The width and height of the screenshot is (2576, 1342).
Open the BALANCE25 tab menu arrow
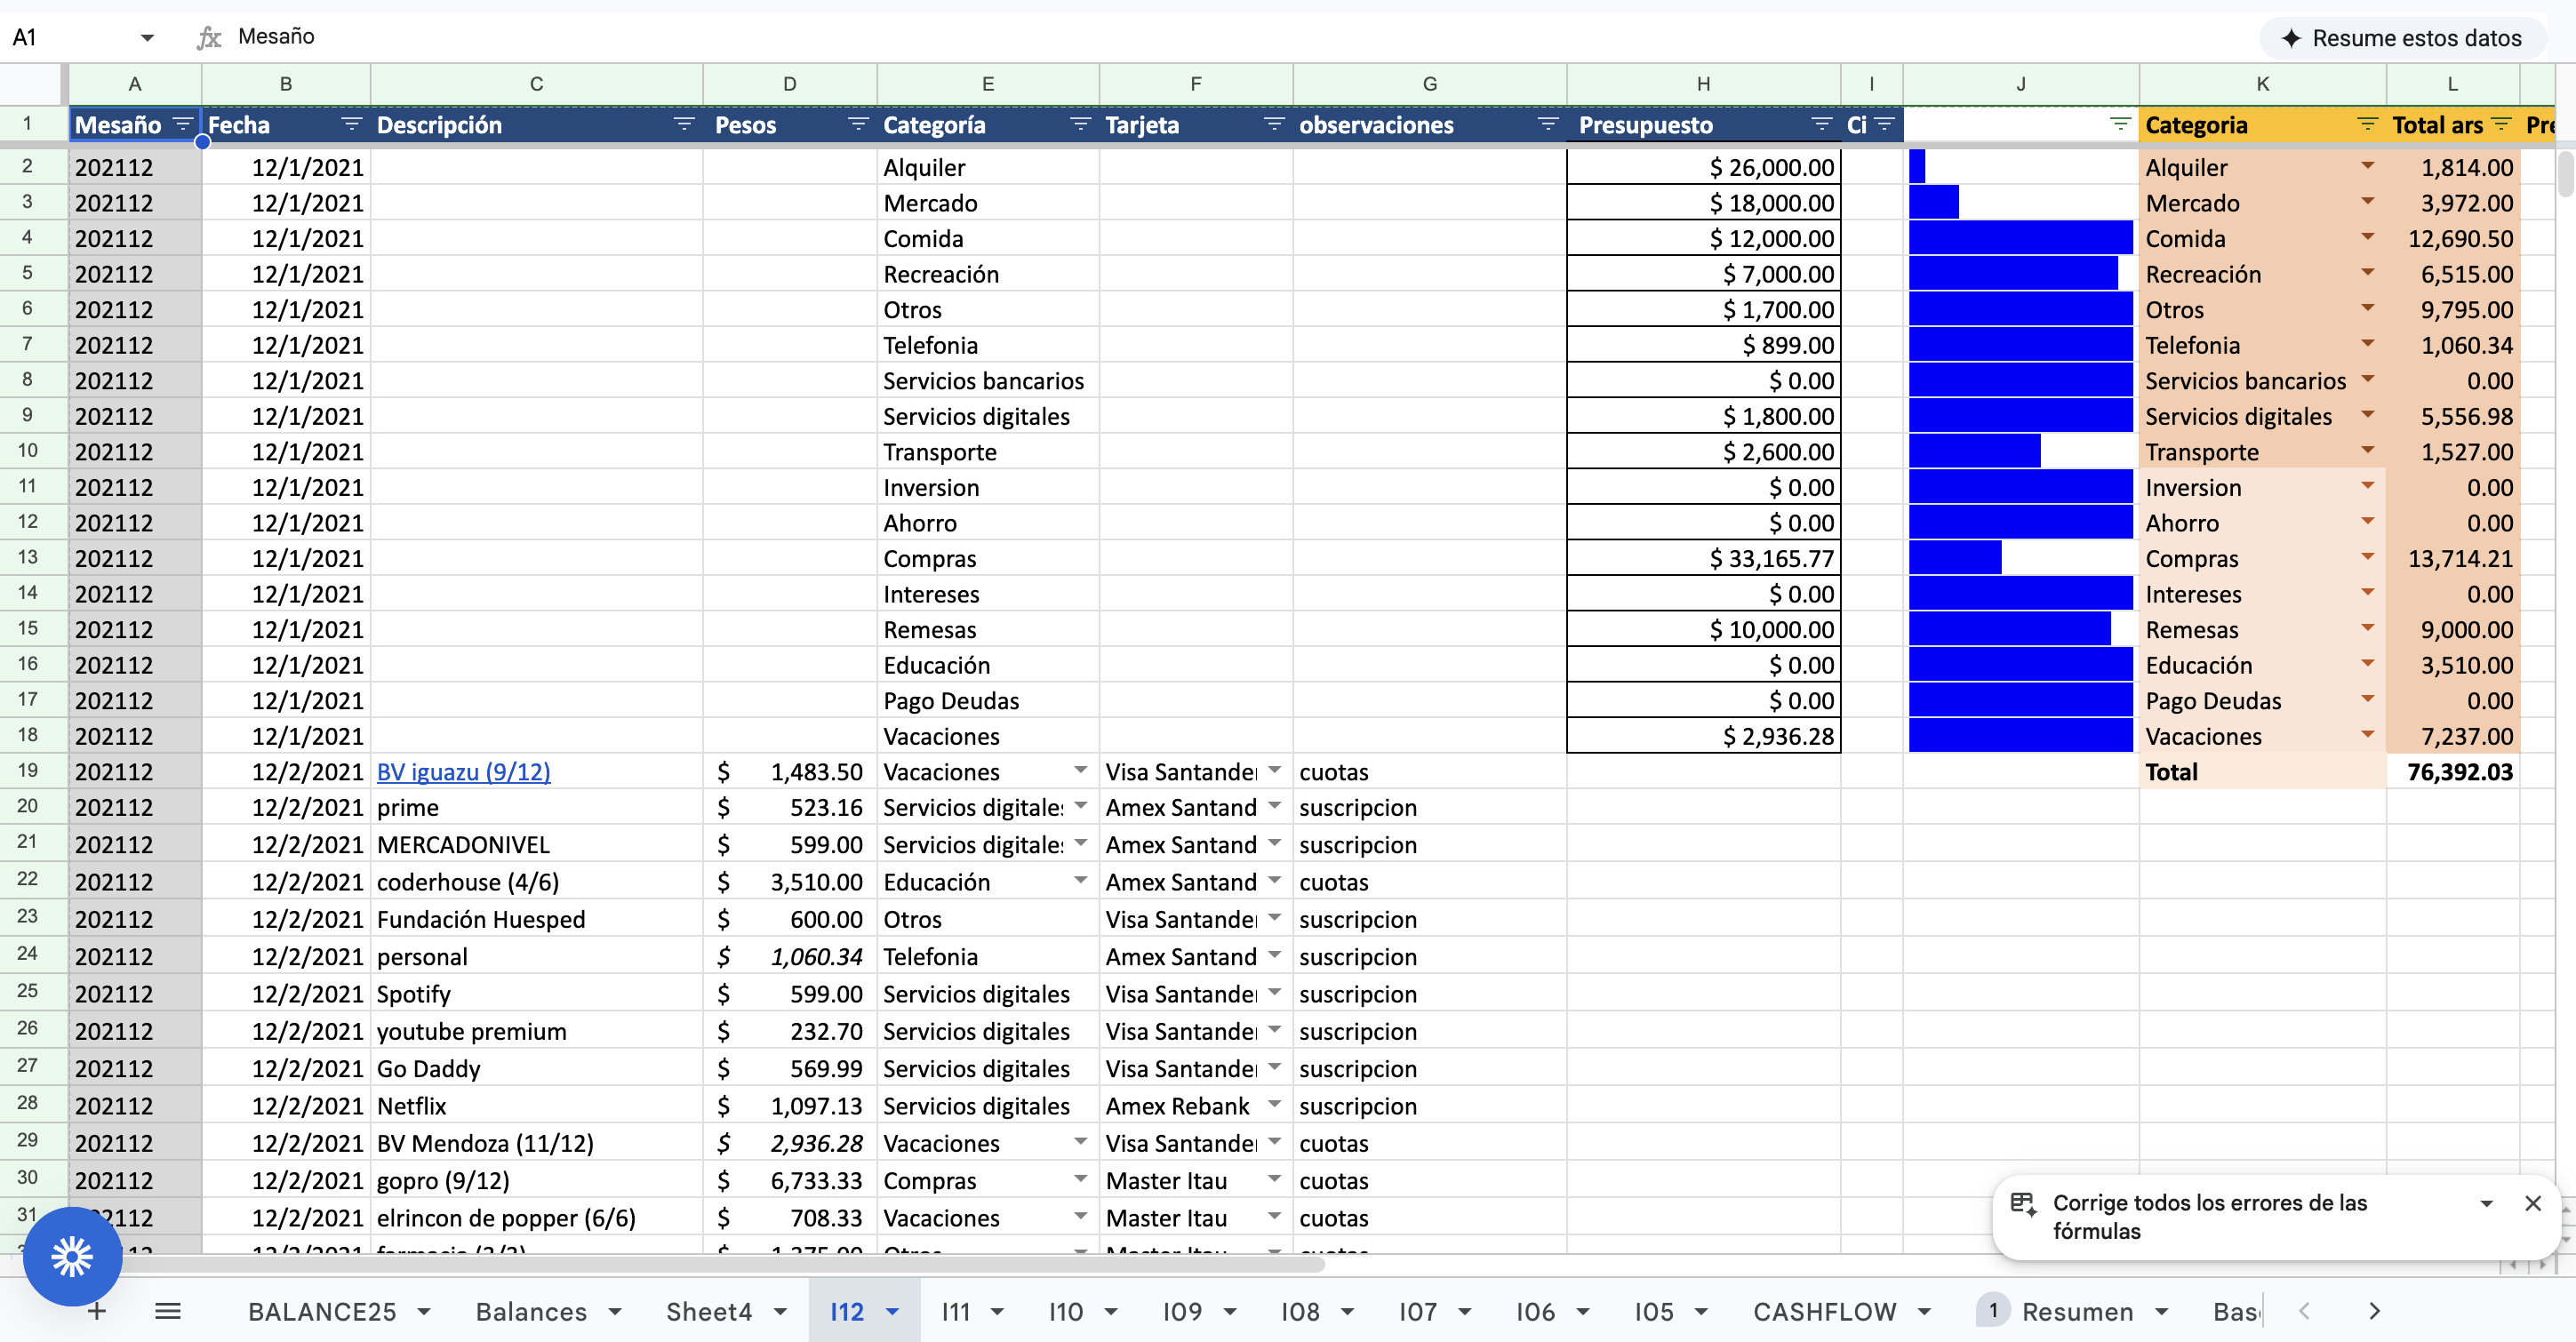[x=424, y=1311]
